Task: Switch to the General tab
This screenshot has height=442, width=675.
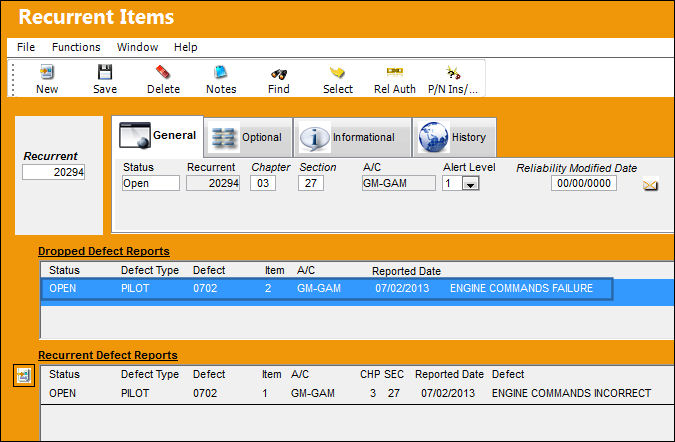Action: [158, 136]
